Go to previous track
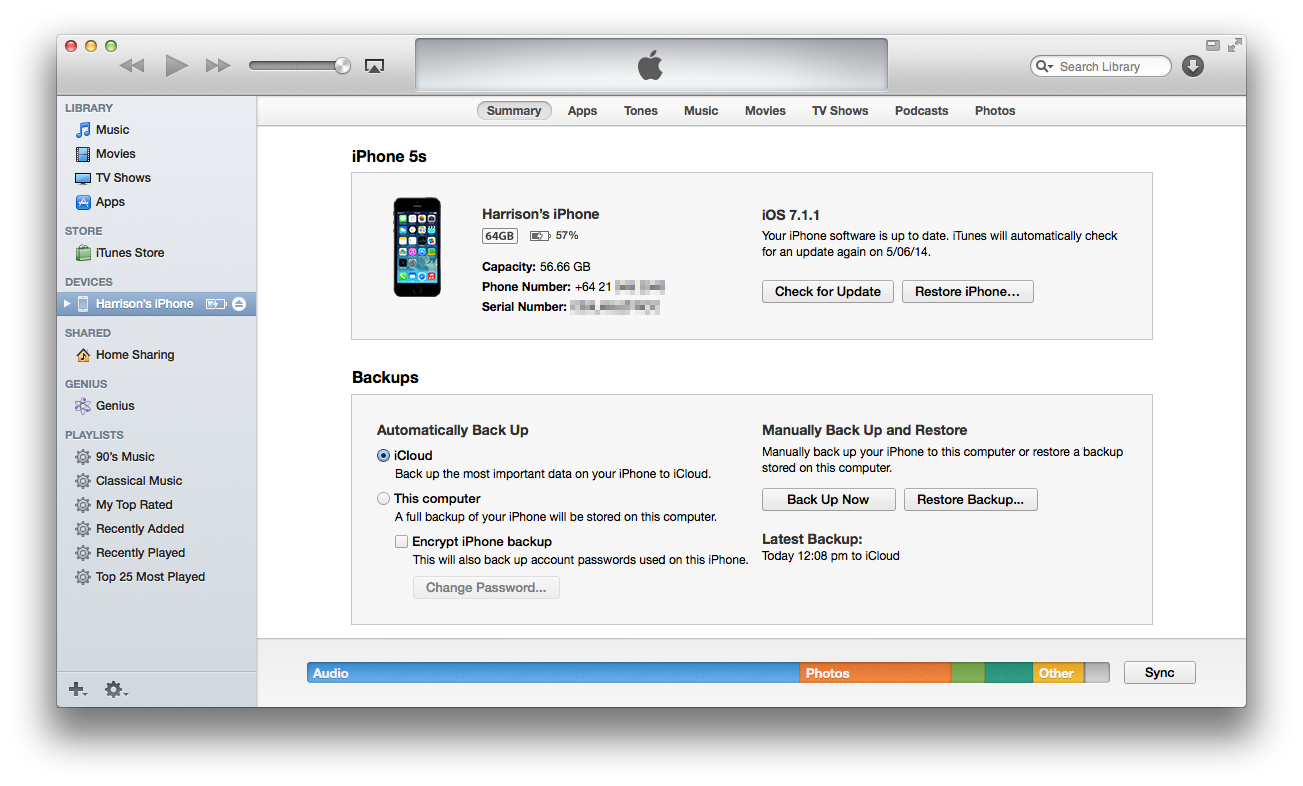This screenshot has height=786, width=1303. [132, 66]
